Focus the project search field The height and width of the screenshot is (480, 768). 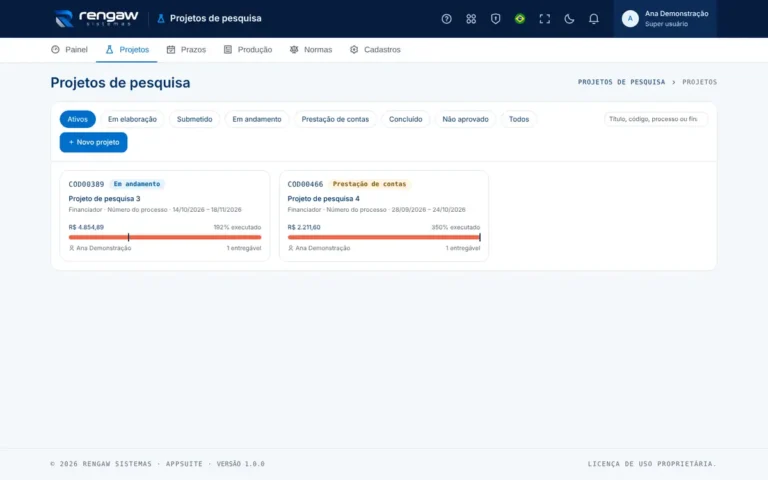click(x=656, y=119)
